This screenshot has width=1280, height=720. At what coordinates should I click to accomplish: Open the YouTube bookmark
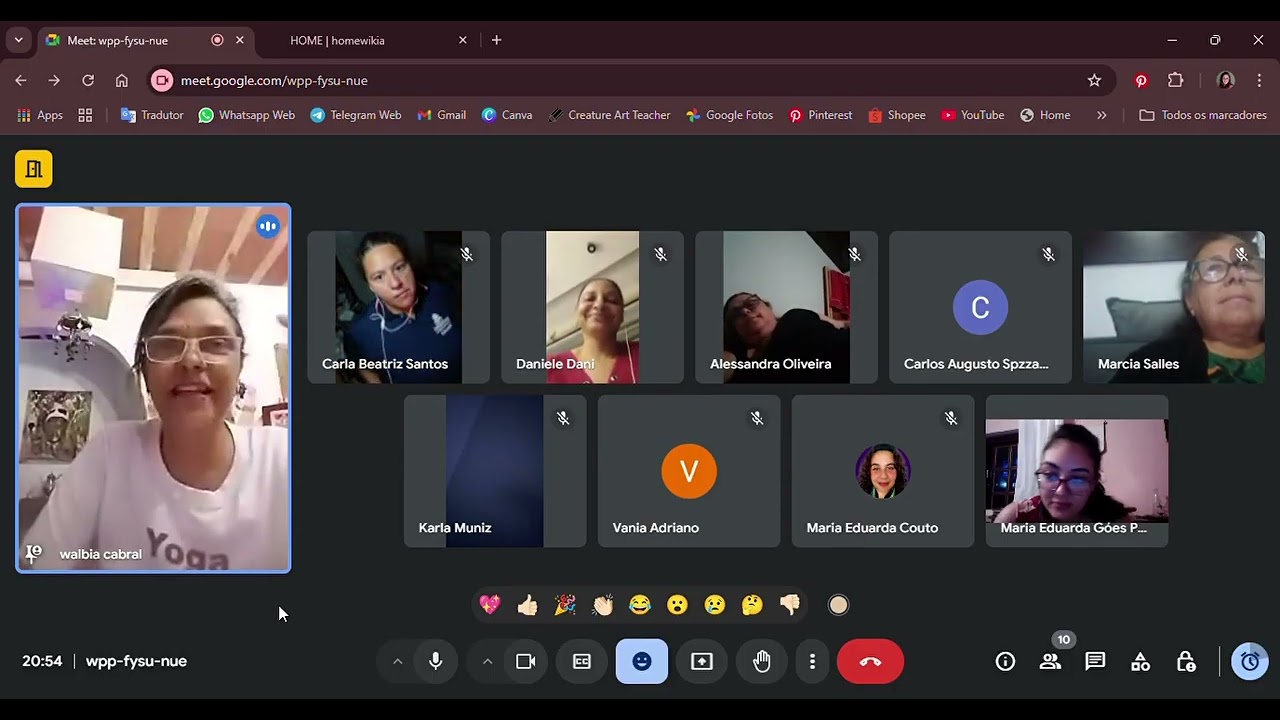coord(972,115)
